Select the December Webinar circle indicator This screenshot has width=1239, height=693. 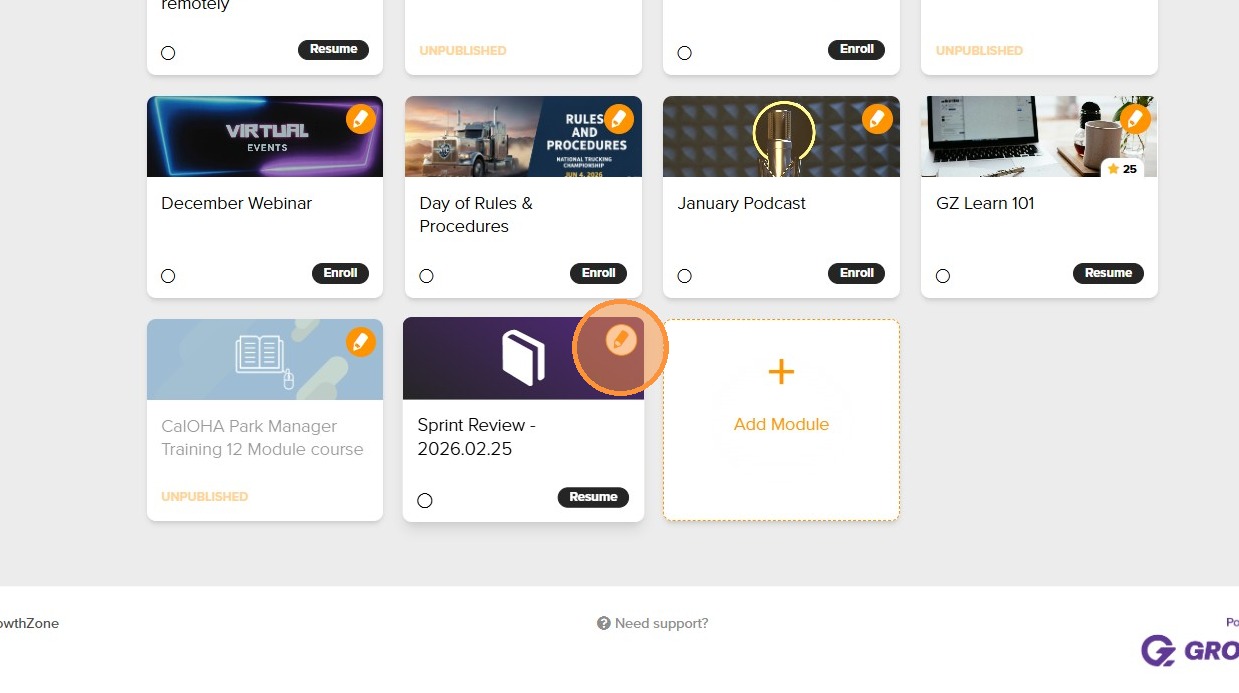tap(168, 276)
